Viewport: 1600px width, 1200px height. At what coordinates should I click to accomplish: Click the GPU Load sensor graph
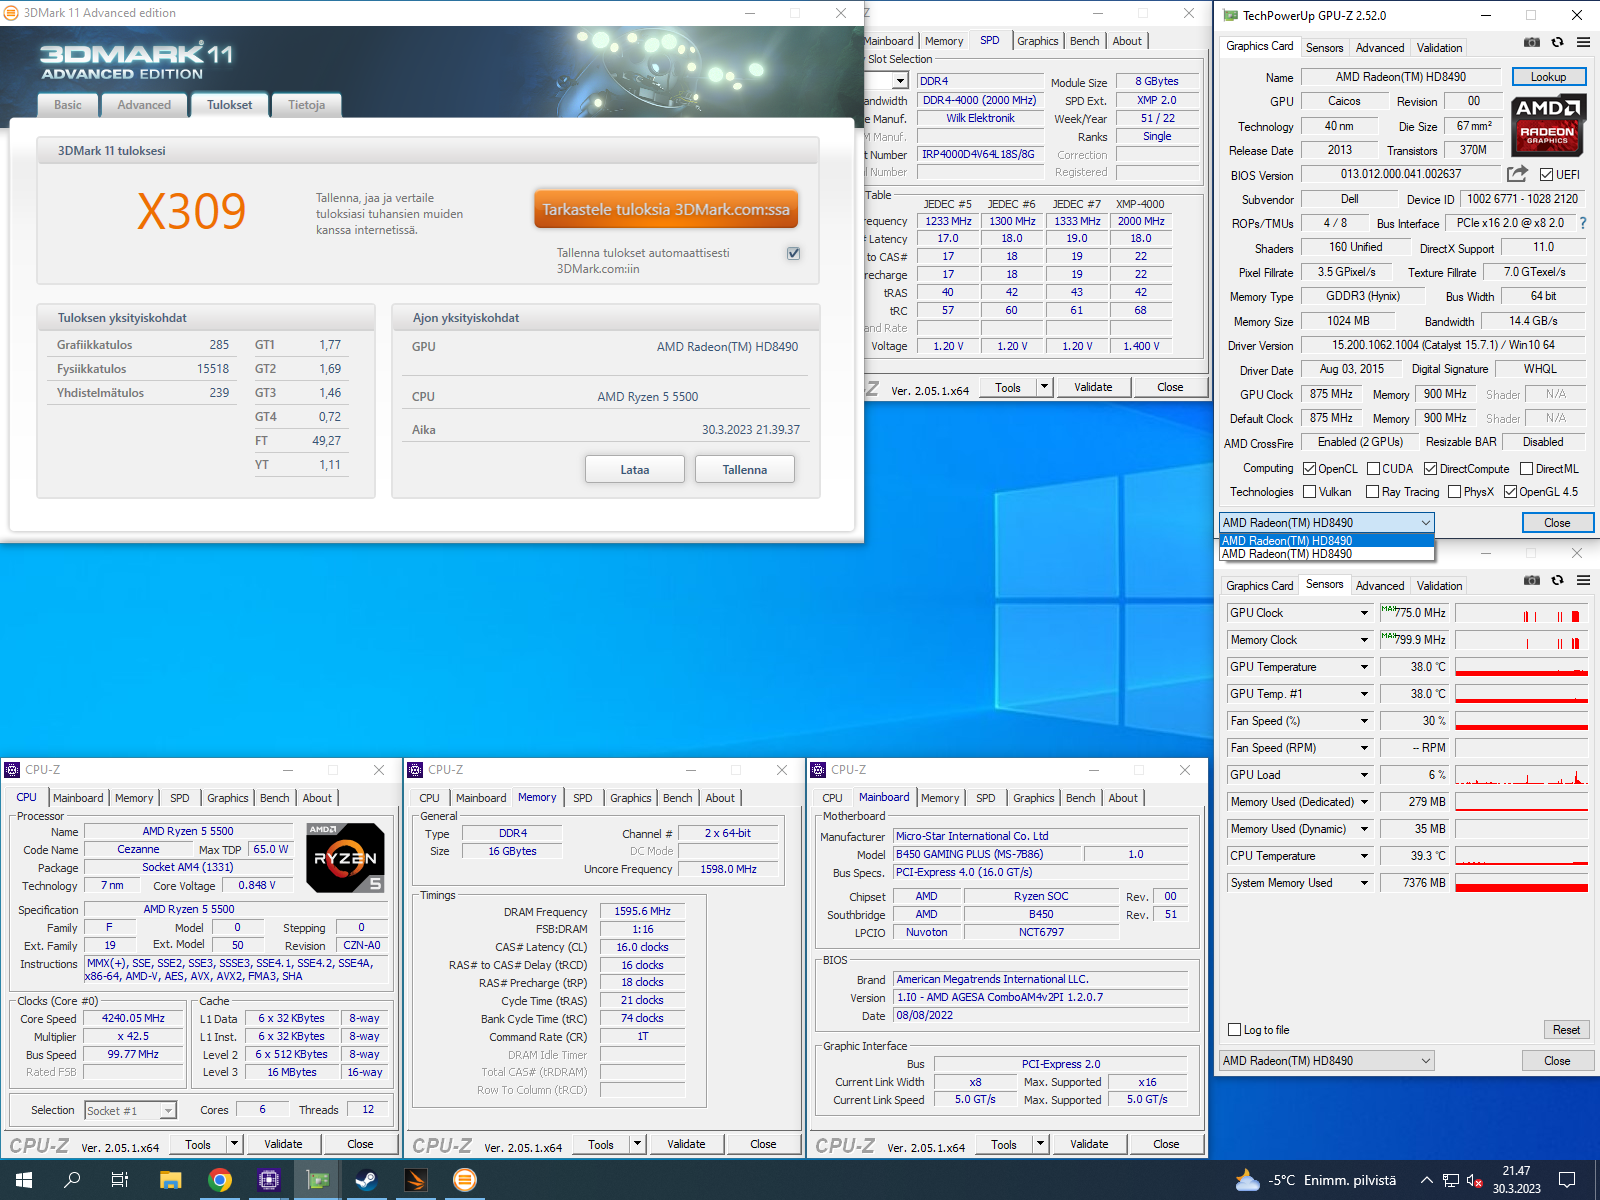click(1521, 775)
